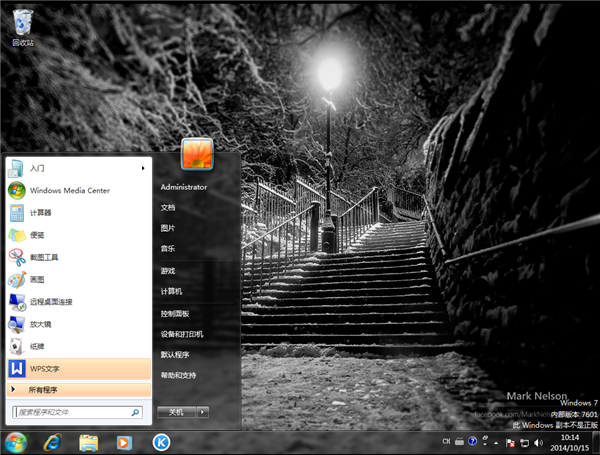Image resolution: width=600 pixels, height=455 pixels.
Task: Open shutdown options arrow beside 关机
Action: coord(203,411)
